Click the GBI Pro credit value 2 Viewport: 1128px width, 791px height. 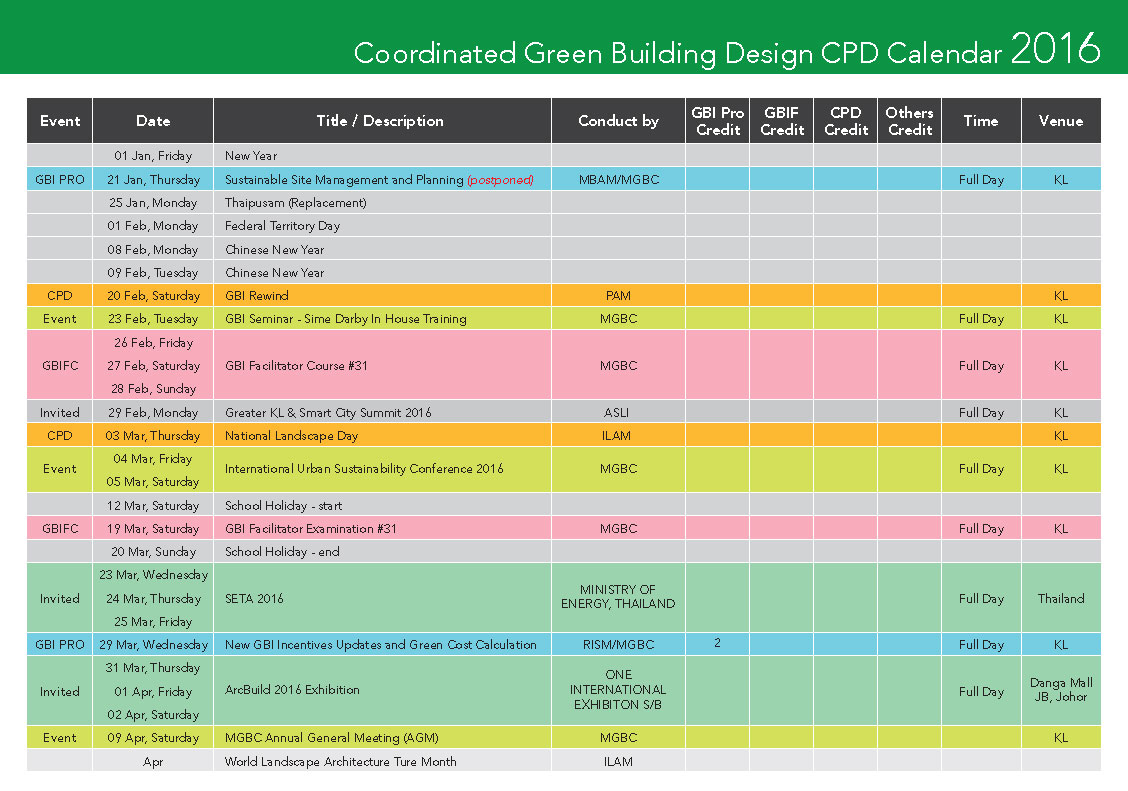click(x=717, y=644)
